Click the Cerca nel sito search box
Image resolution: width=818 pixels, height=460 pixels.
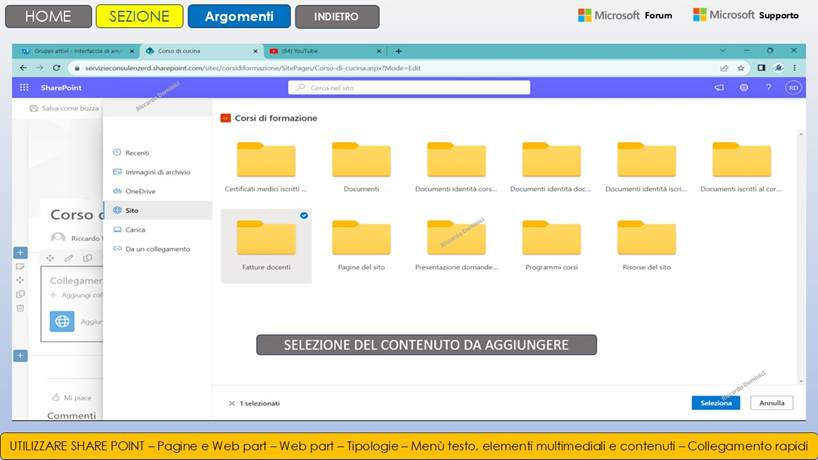click(409, 88)
